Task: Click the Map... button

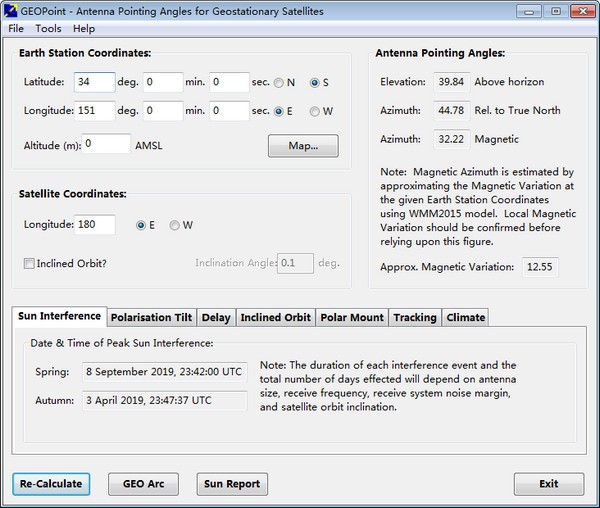Action: coord(303,146)
